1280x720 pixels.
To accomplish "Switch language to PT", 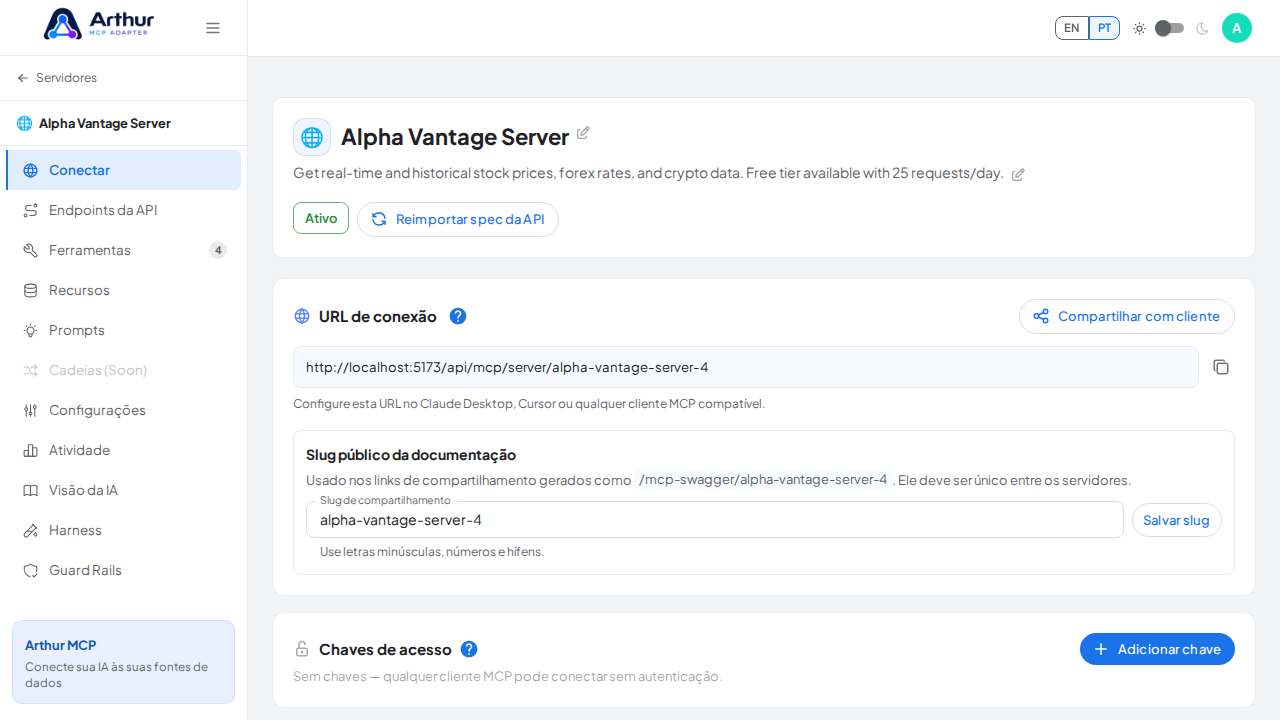I will (x=1104, y=28).
